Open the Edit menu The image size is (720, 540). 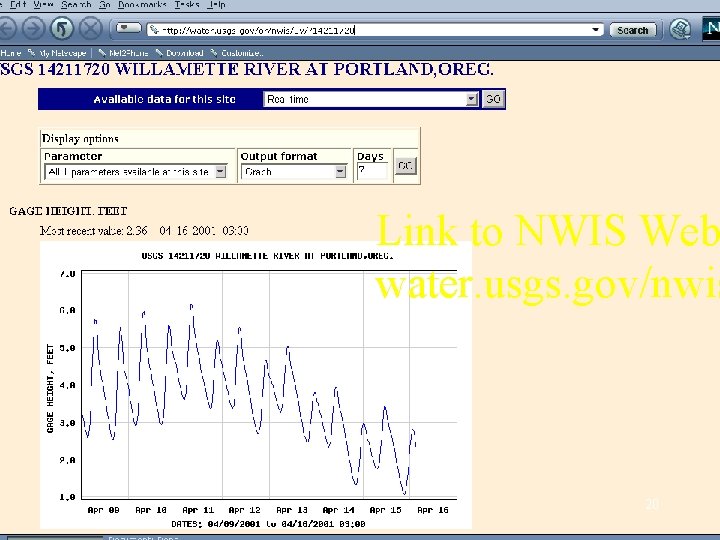click(17, 5)
